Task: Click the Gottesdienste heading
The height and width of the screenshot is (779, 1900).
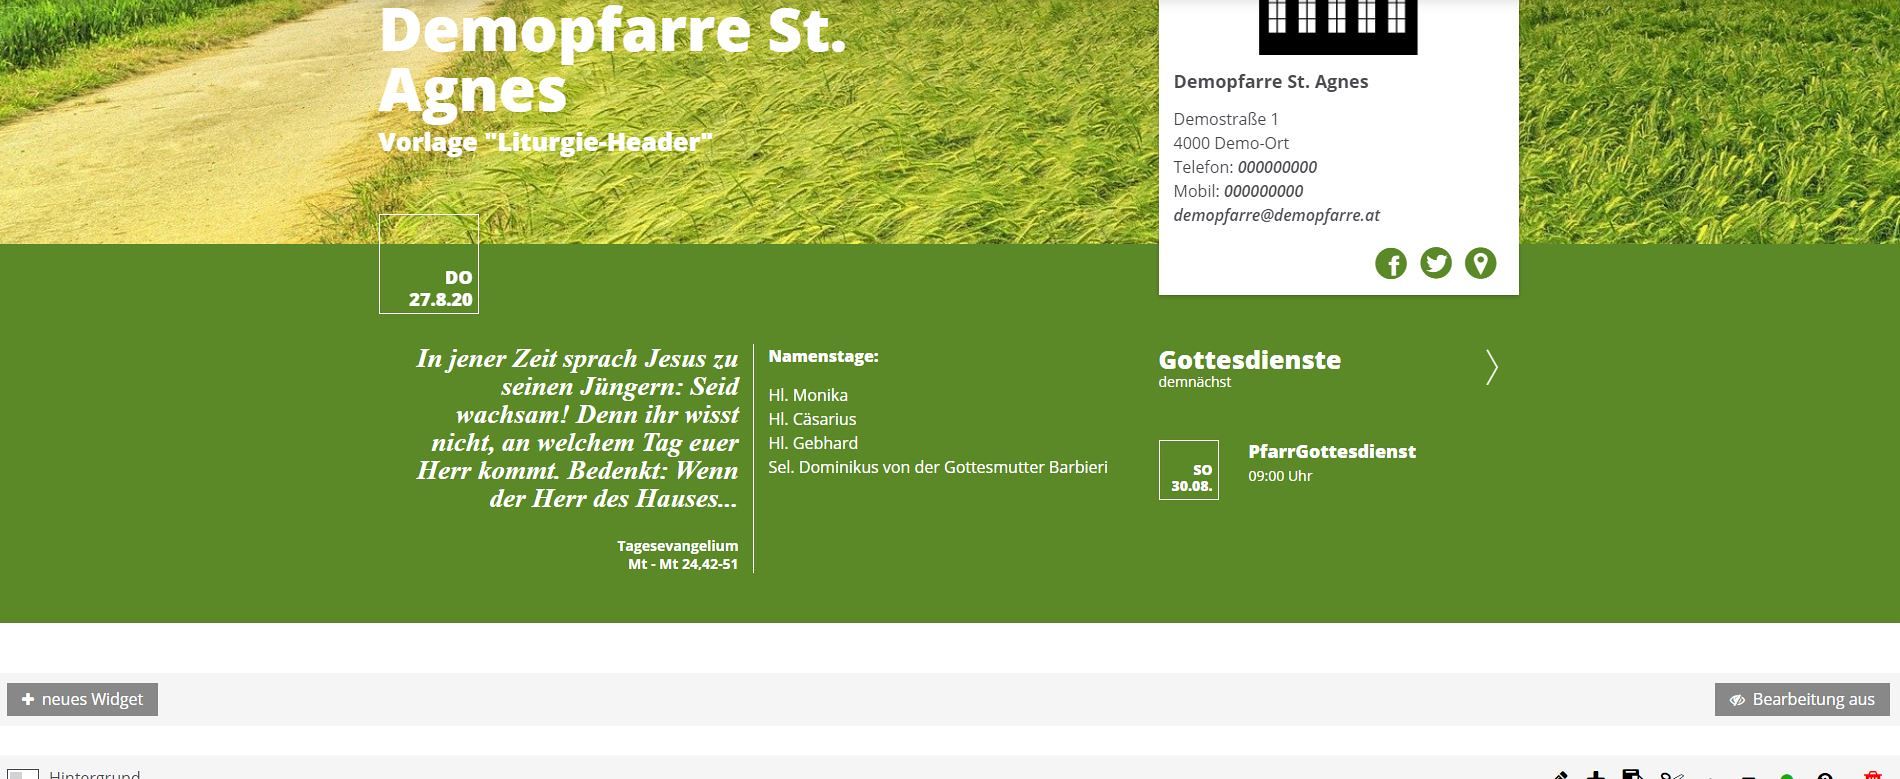Action: point(1249,360)
